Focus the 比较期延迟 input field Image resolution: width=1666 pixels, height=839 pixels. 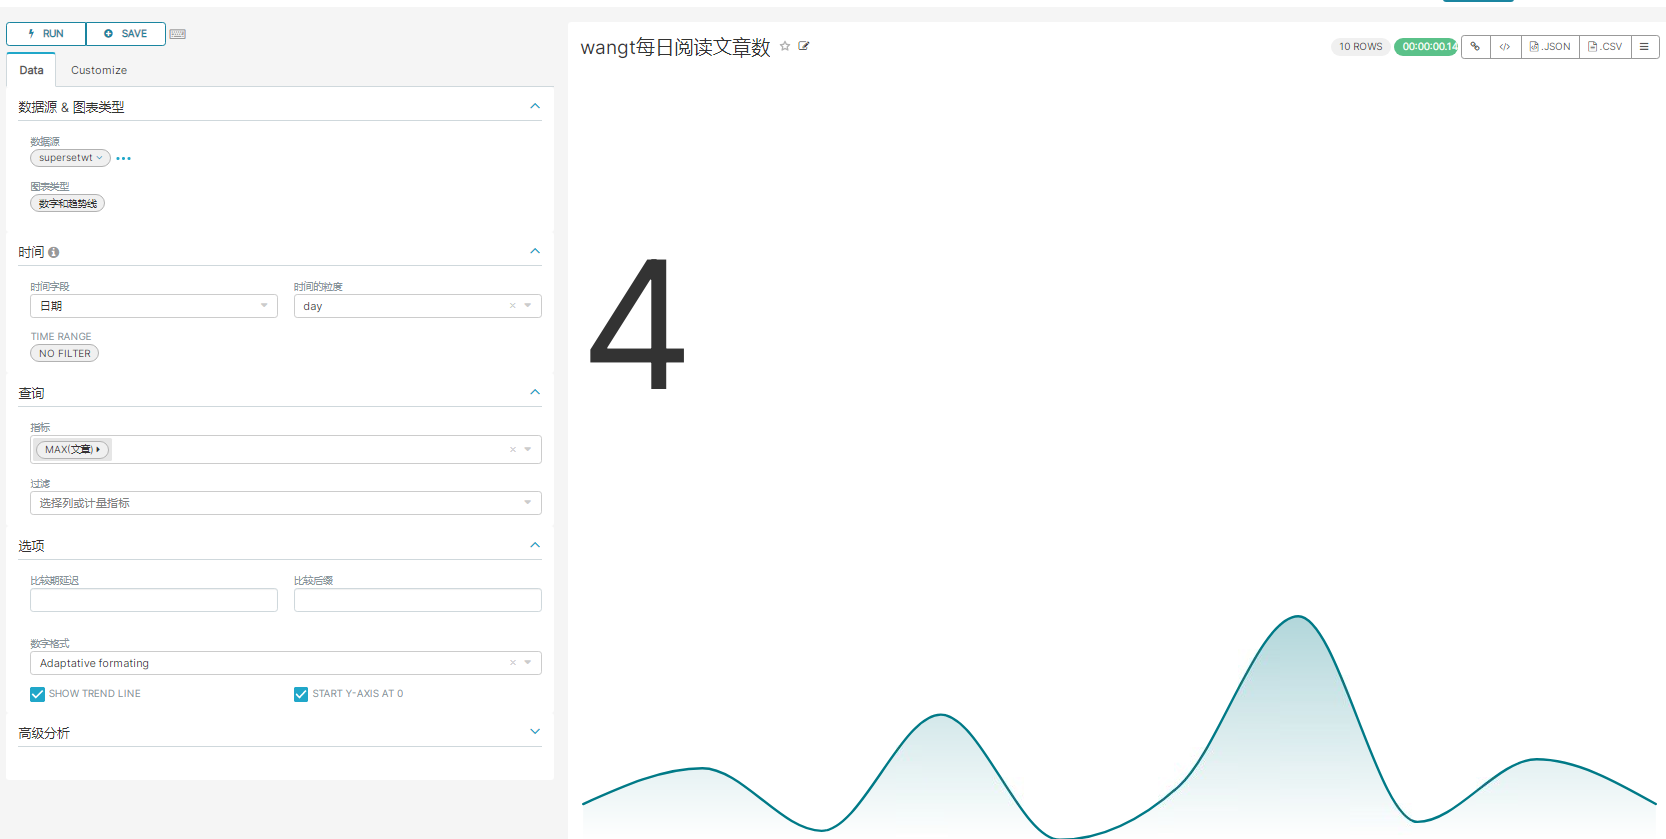click(x=154, y=600)
